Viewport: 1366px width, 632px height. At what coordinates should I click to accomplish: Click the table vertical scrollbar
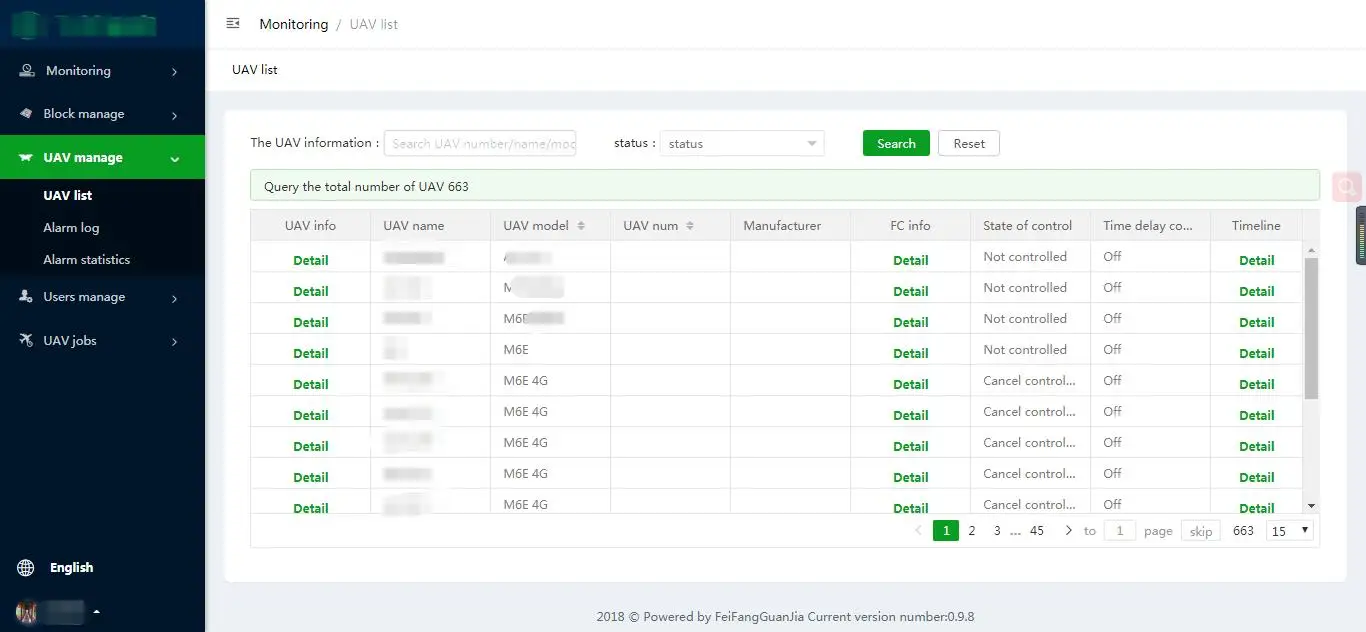tap(1311, 328)
